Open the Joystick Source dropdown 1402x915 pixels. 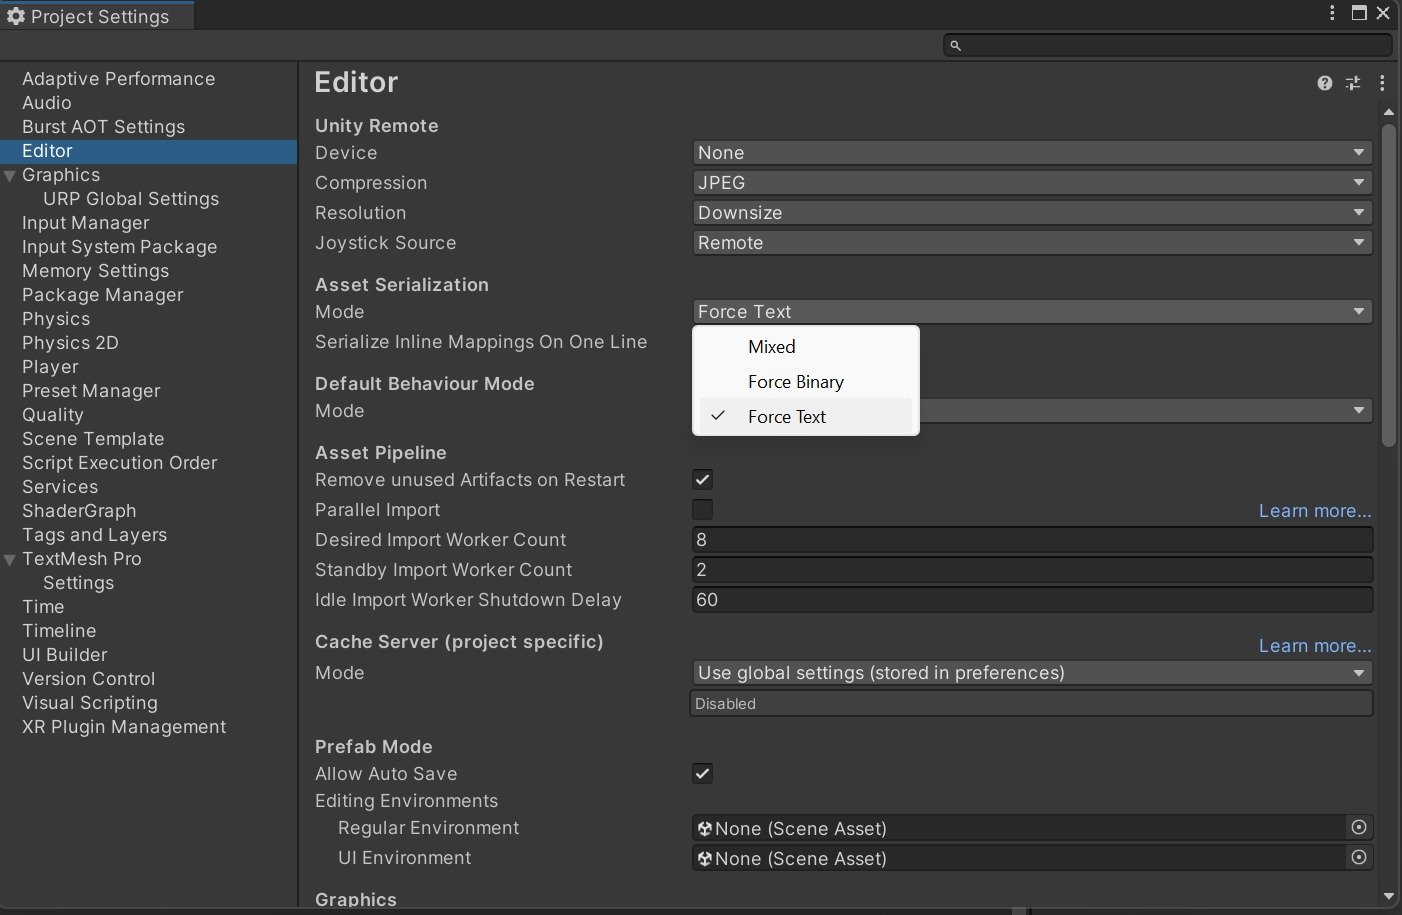1032,243
